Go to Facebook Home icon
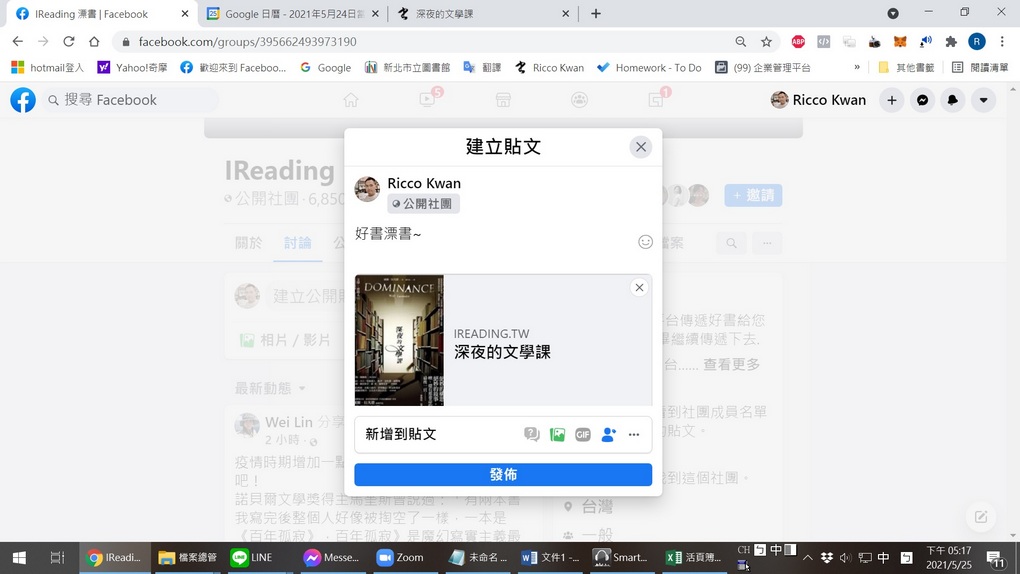This screenshot has height=574, width=1020. pyautogui.click(x=351, y=100)
